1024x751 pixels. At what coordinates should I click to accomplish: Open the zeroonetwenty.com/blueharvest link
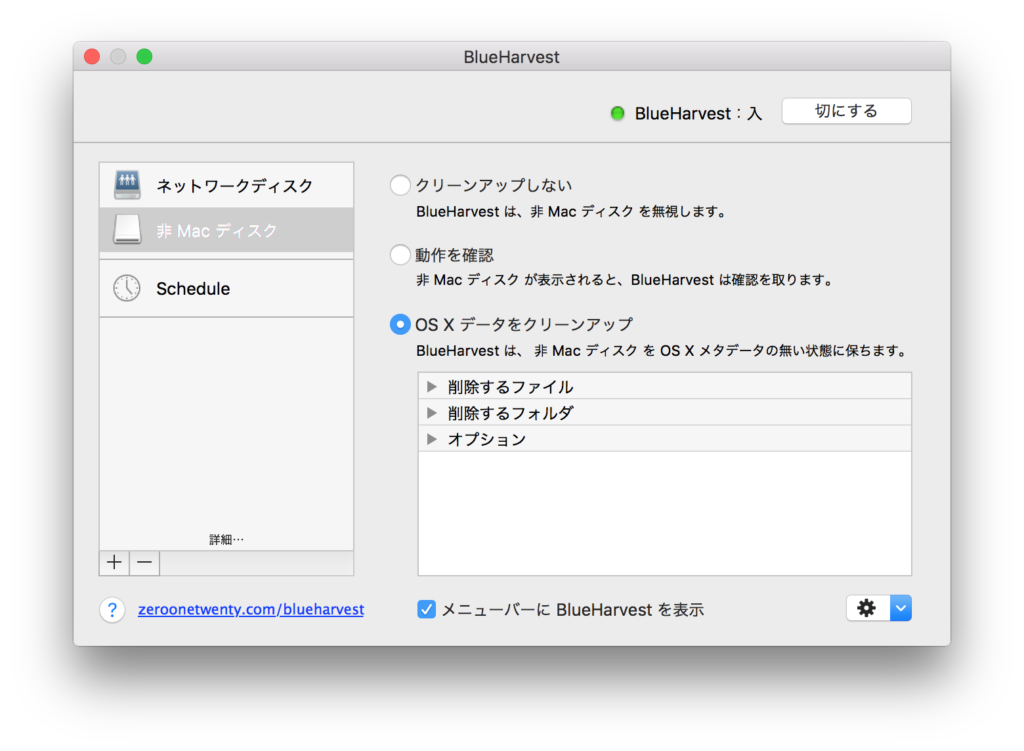pos(251,609)
